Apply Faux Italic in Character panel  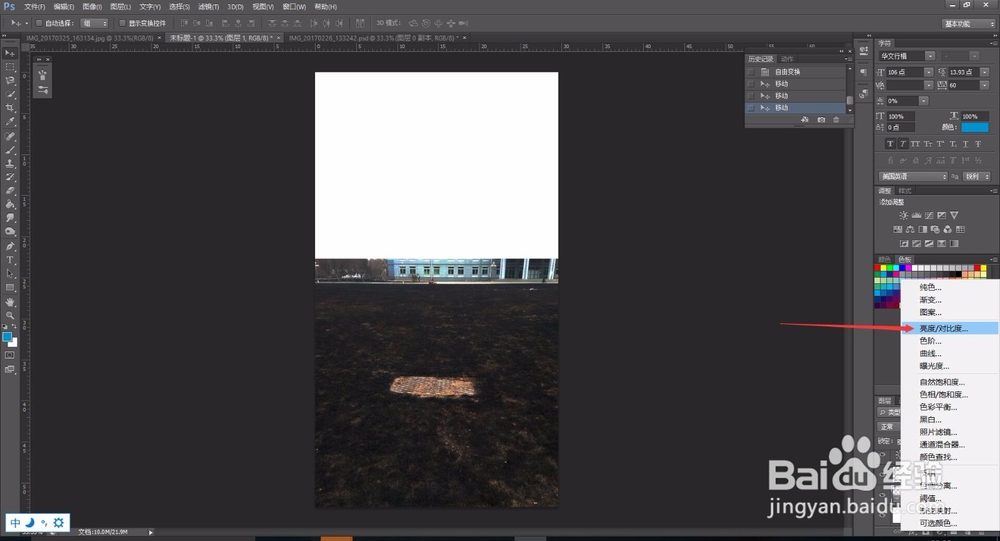pos(903,144)
